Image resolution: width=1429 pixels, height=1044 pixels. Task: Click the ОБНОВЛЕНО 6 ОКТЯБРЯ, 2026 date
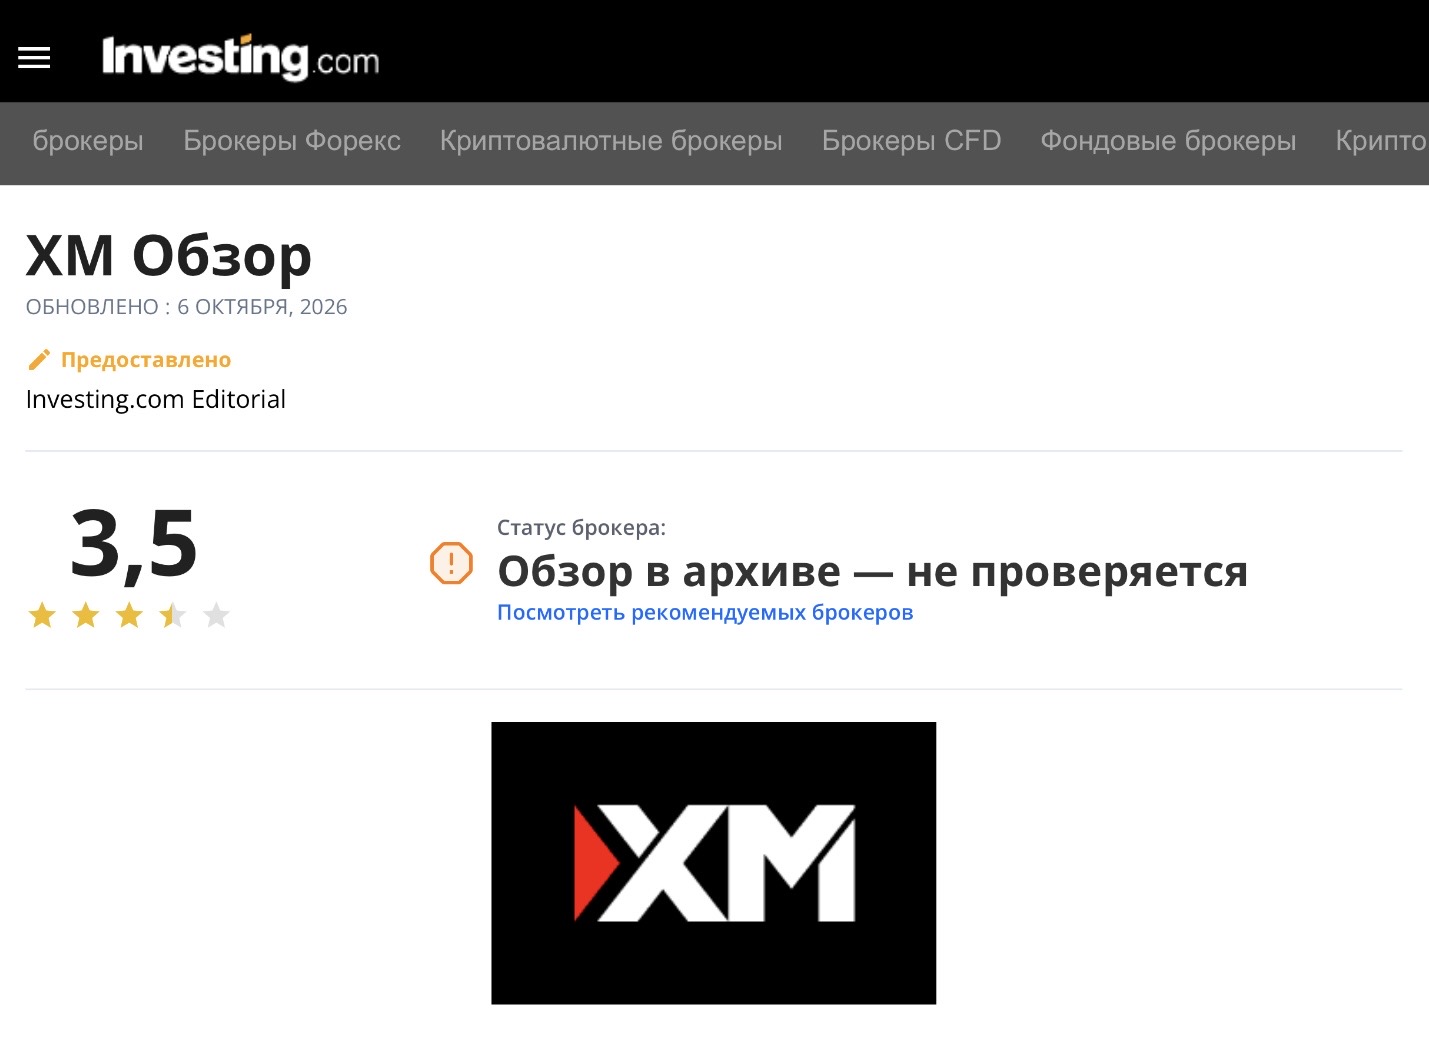click(187, 307)
